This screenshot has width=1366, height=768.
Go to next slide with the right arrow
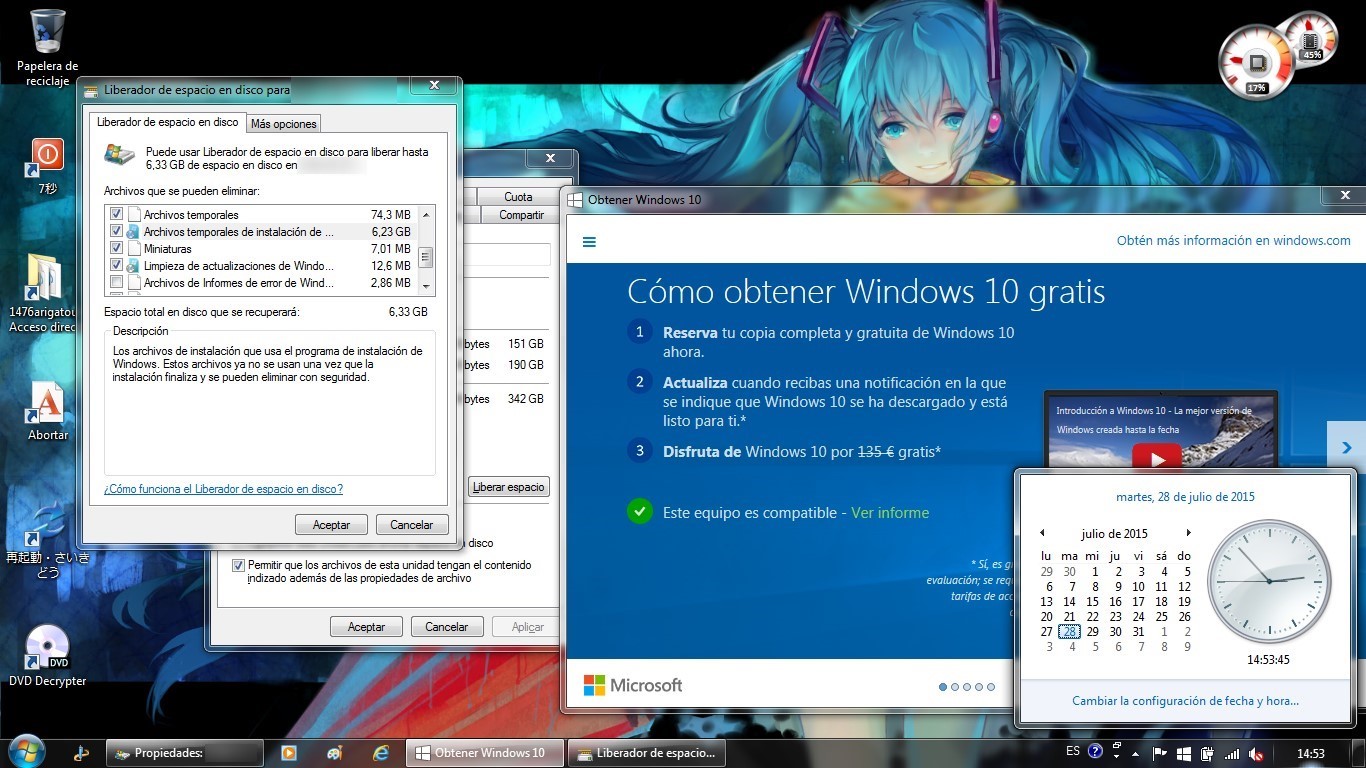[1346, 447]
